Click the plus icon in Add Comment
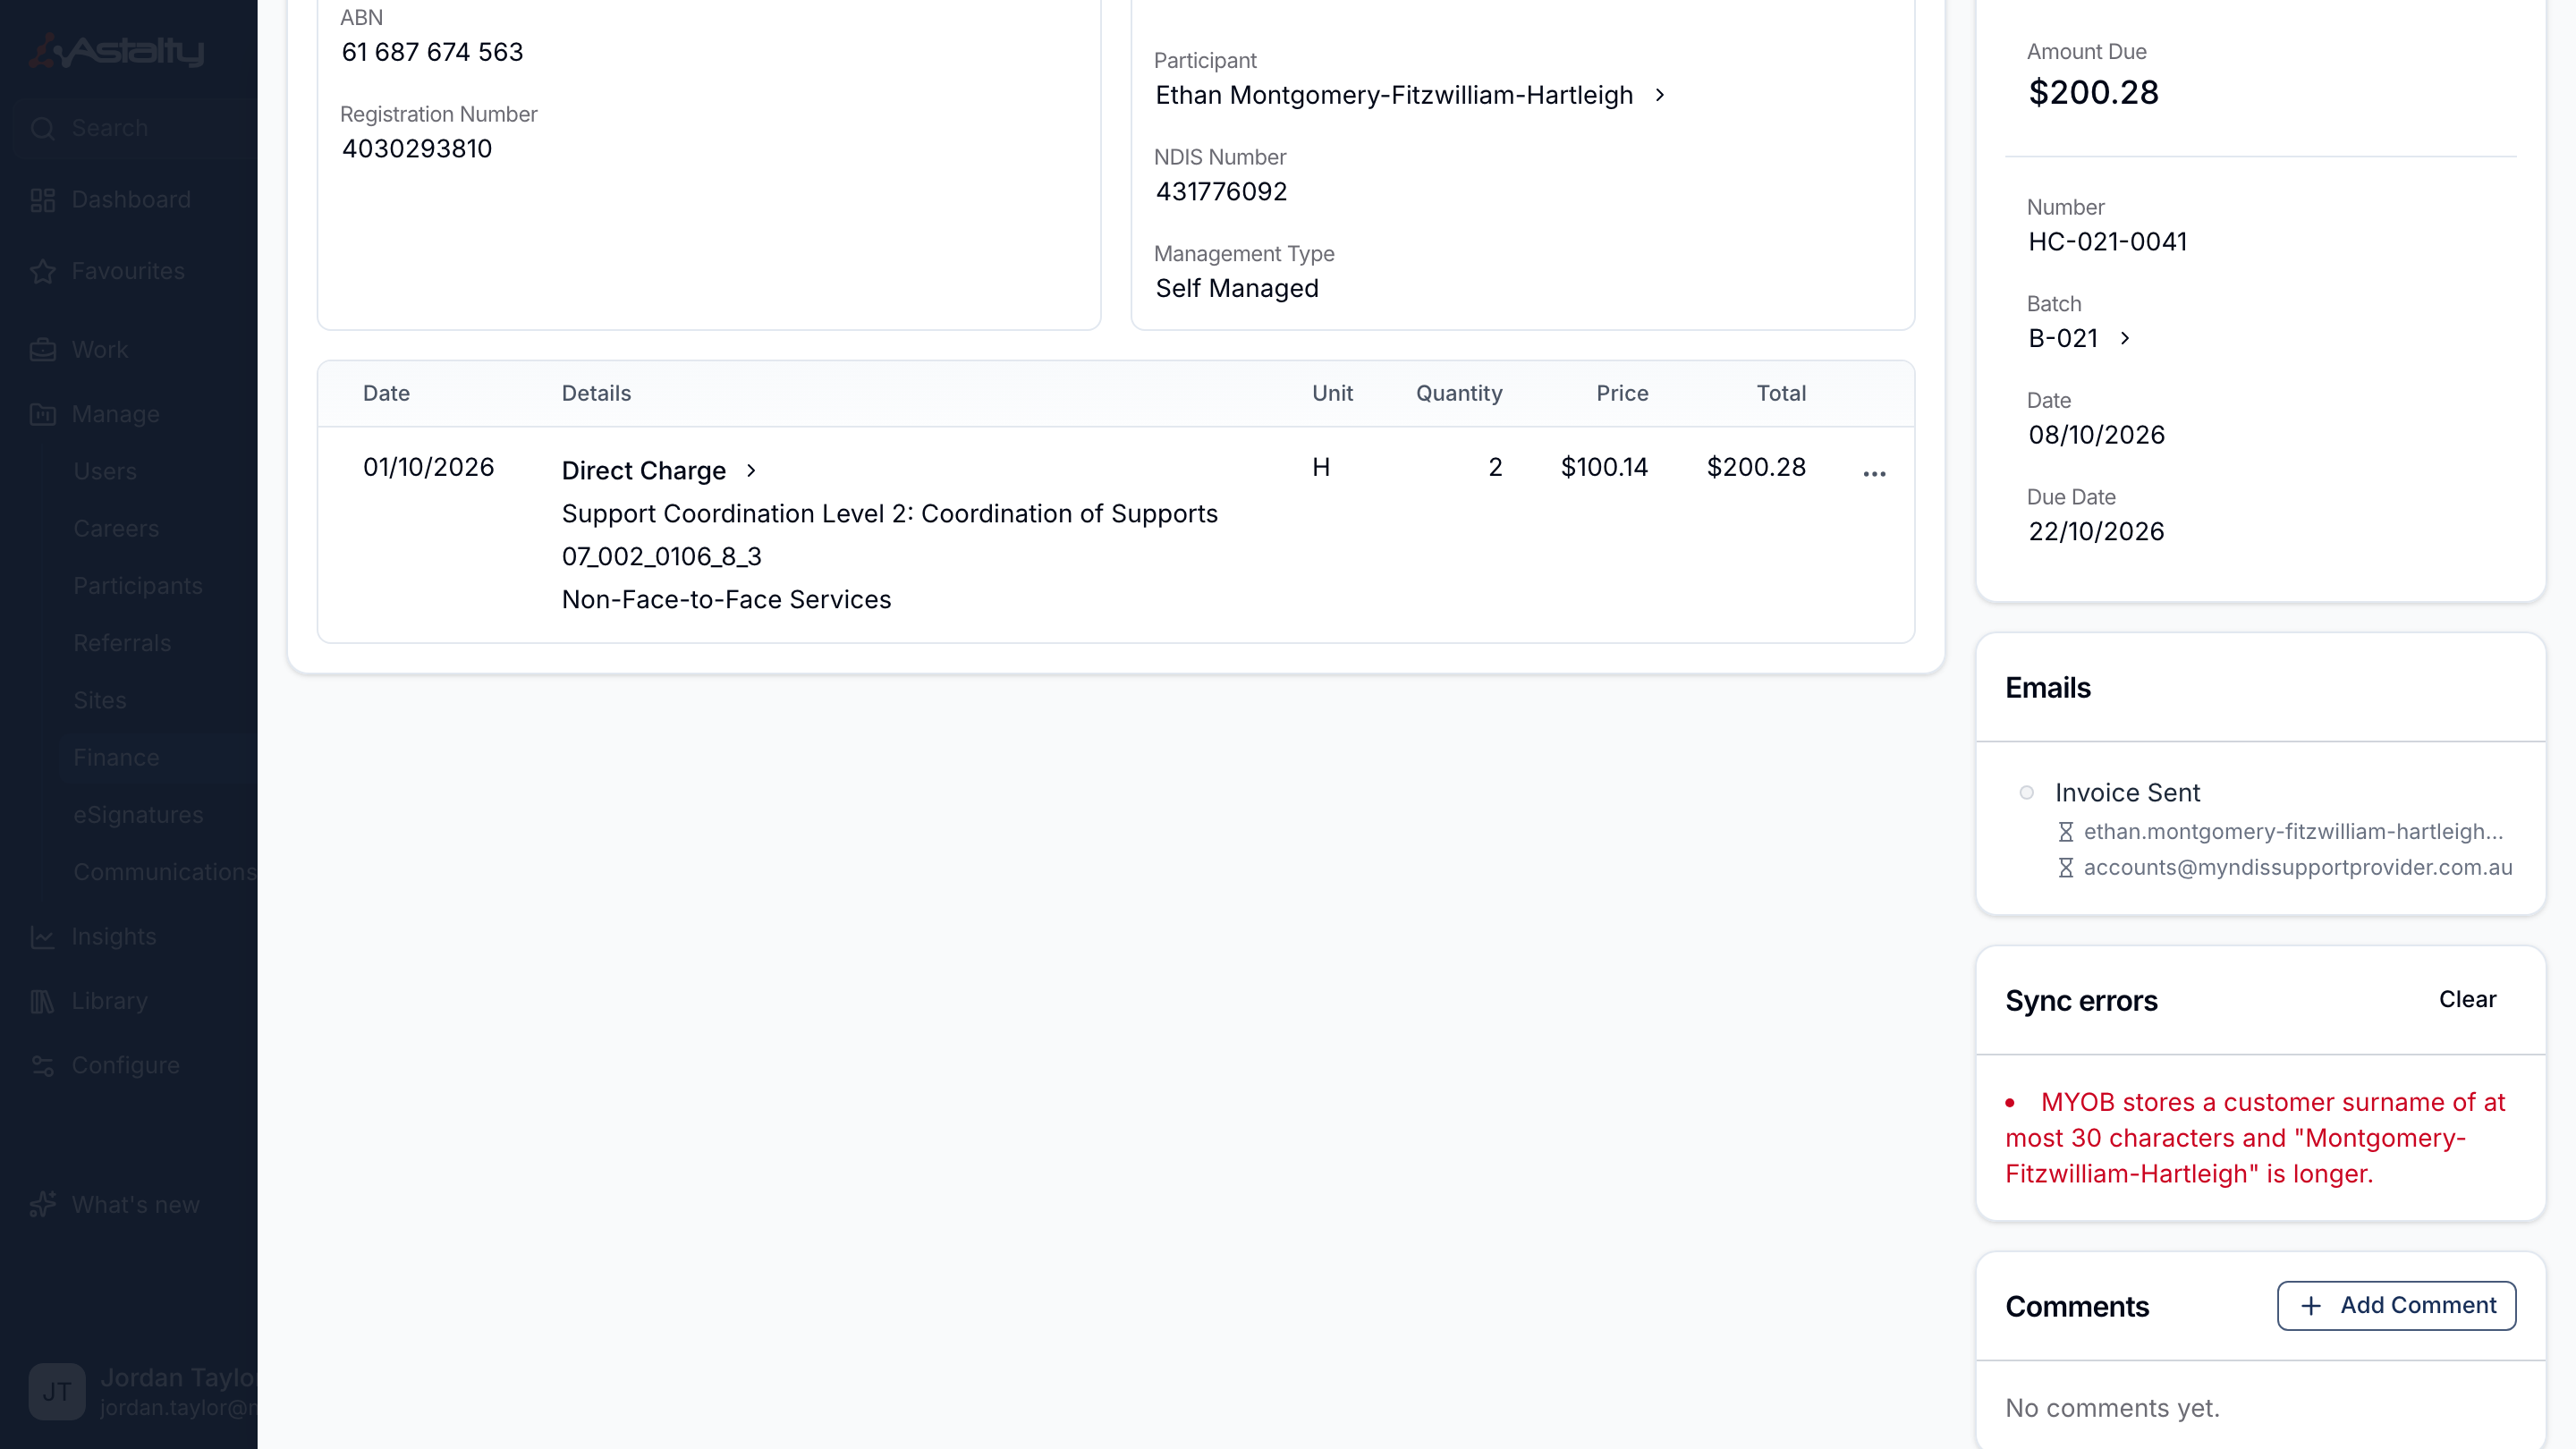This screenshot has width=2576, height=1449. coord(2311,1306)
